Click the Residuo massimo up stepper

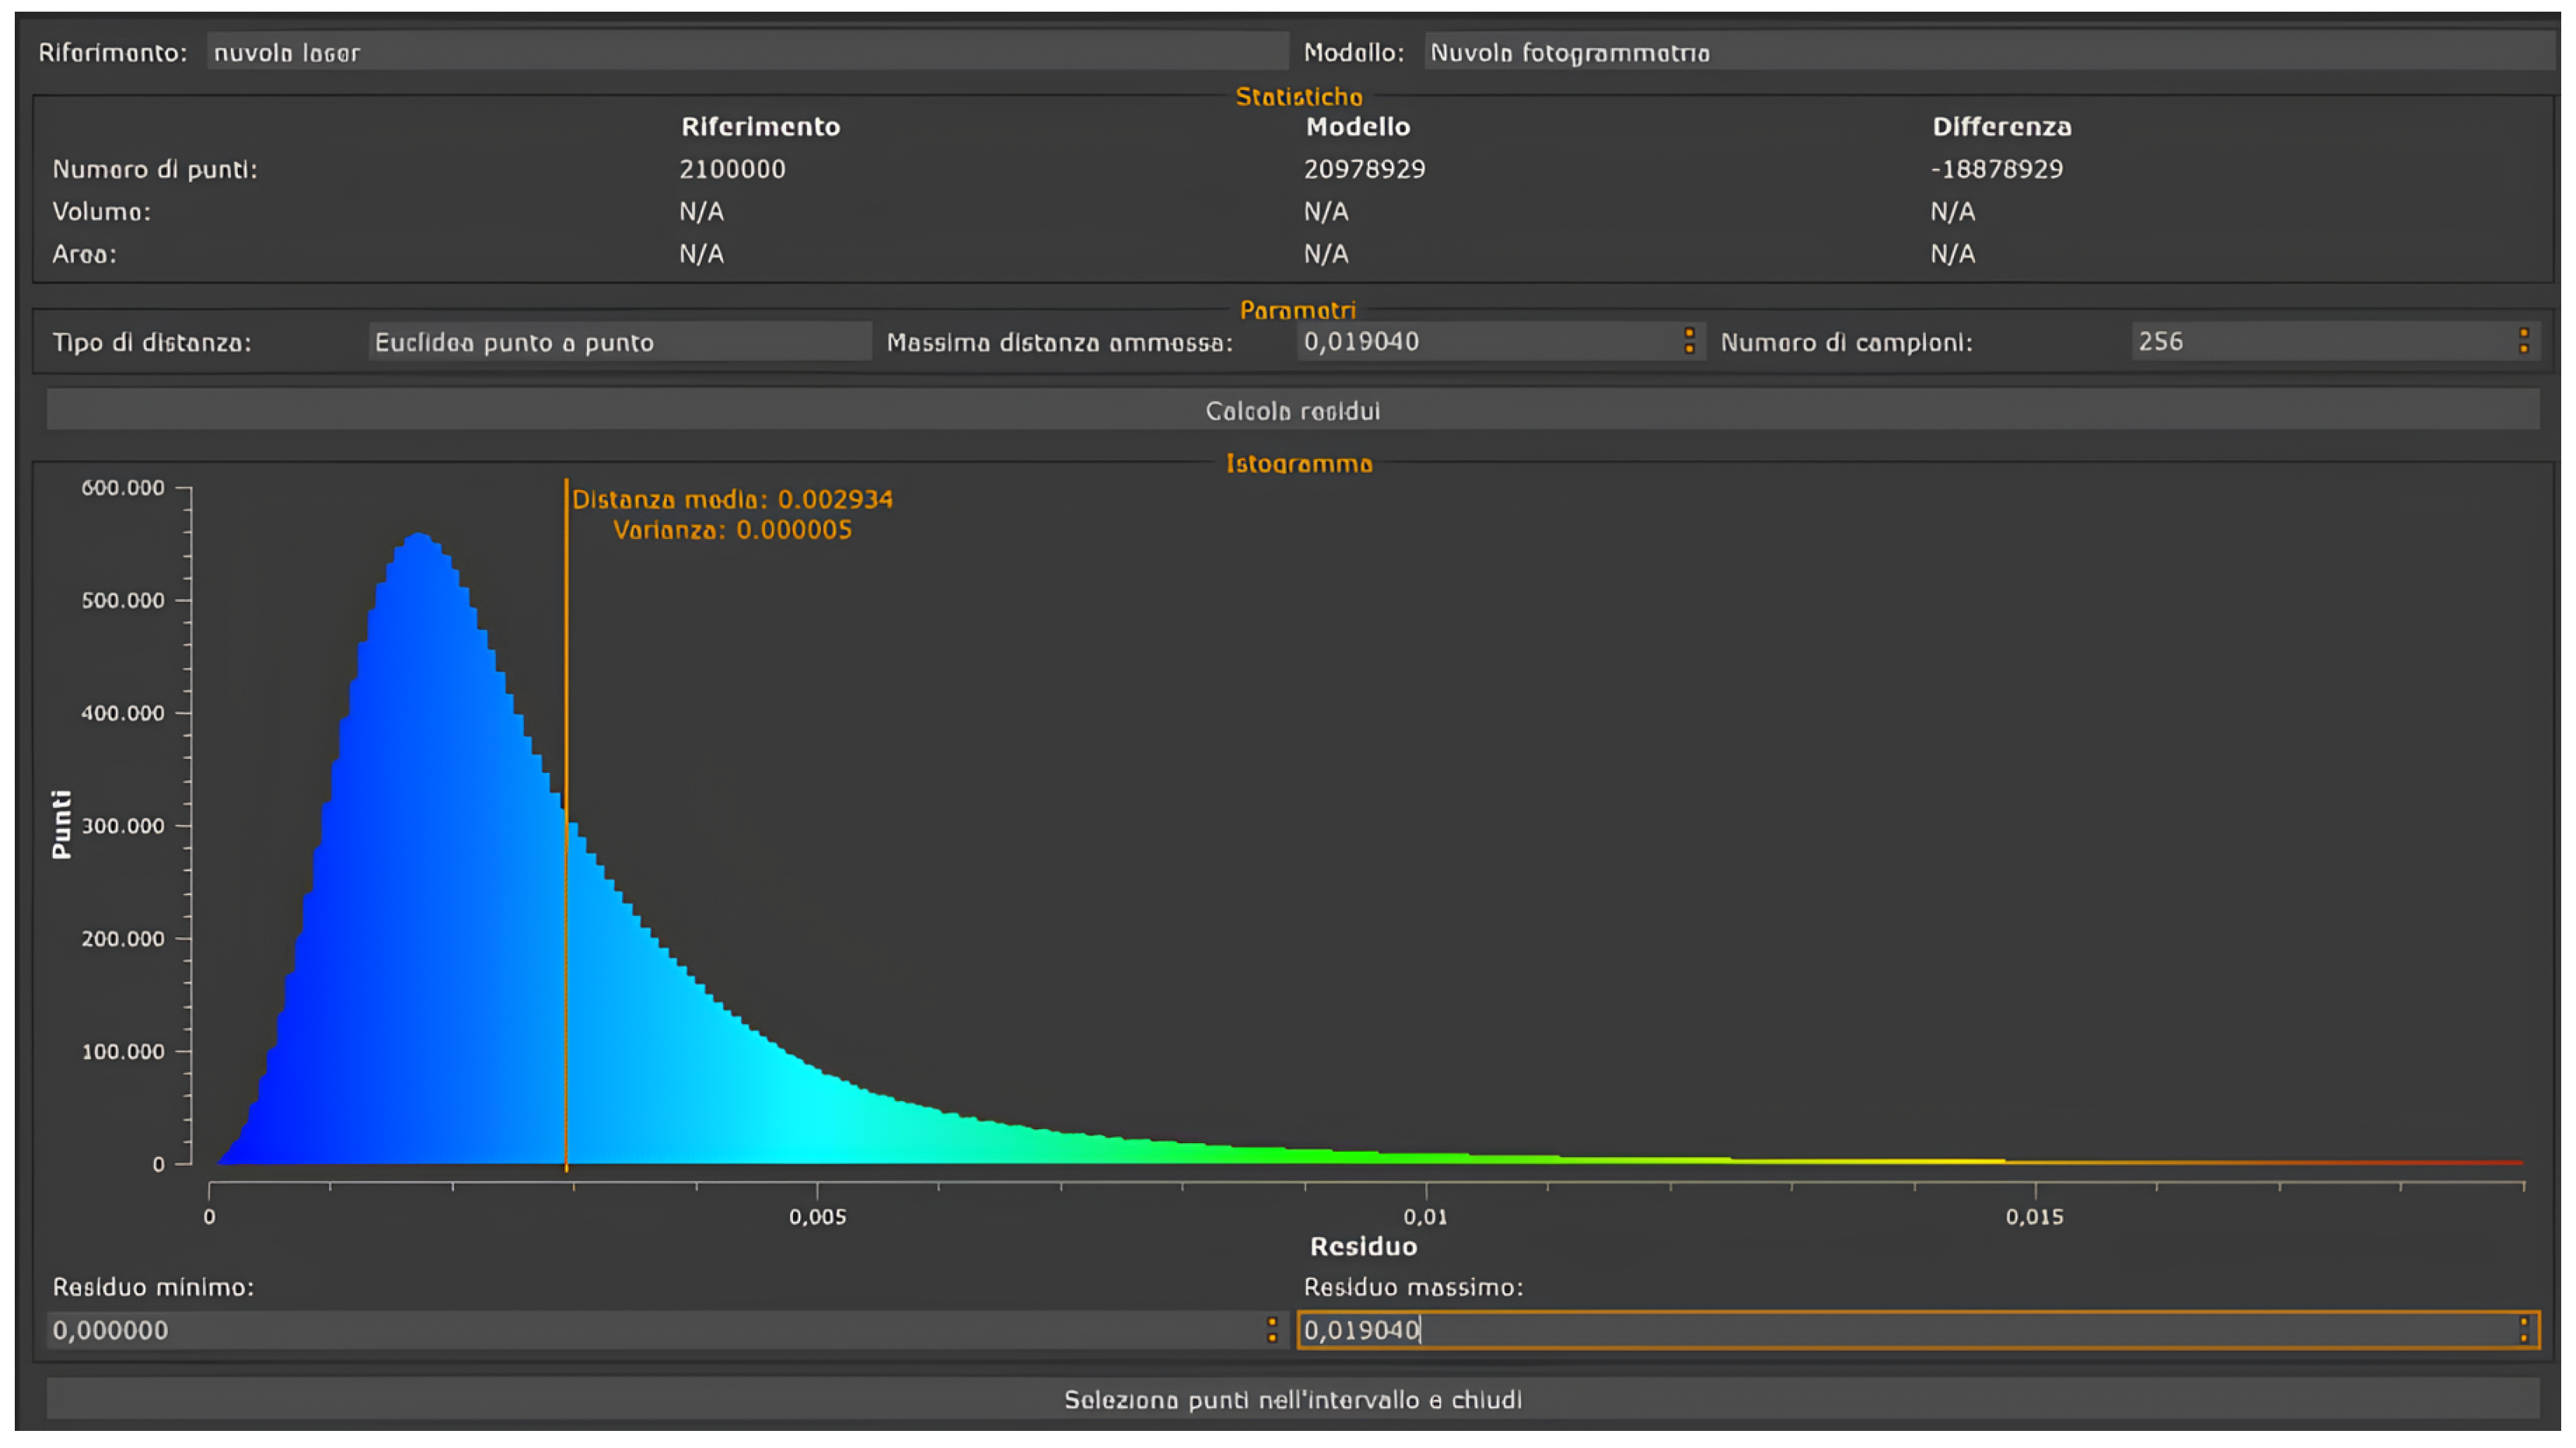pyautogui.click(x=2523, y=1321)
